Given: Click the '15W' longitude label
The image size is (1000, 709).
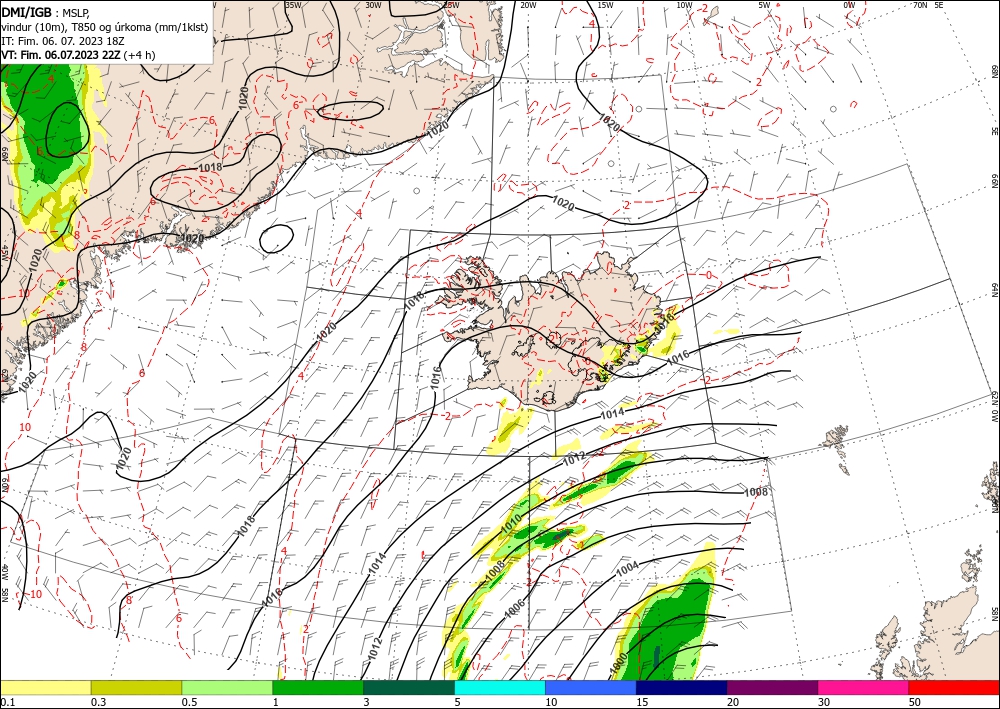Looking at the screenshot, I should [606, 5].
